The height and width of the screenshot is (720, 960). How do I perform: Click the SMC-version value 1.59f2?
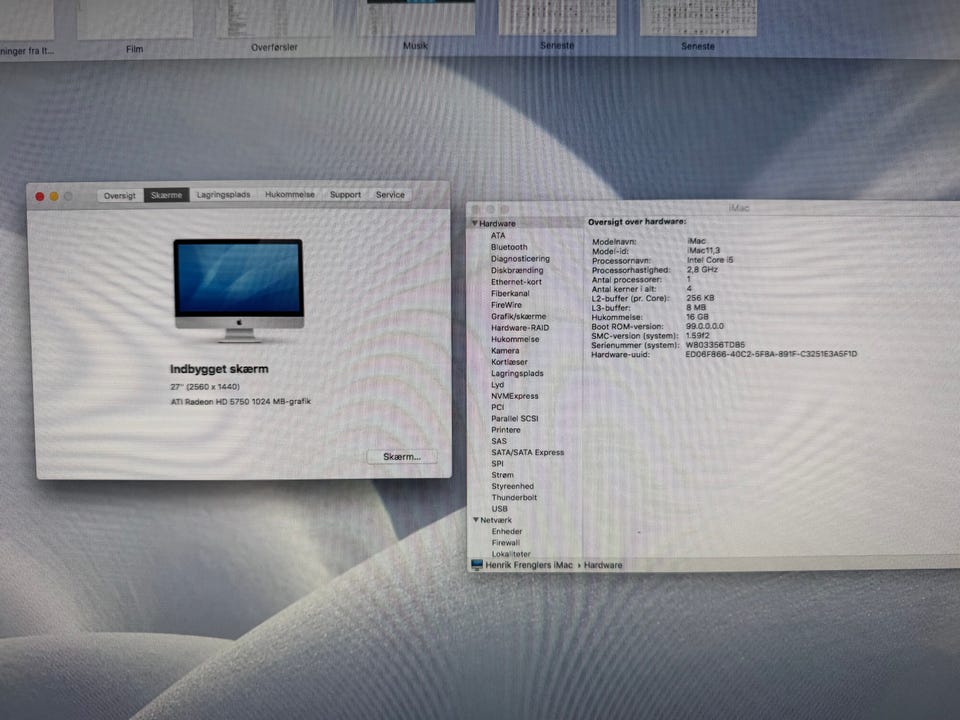pyautogui.click(x=697, y=336)
